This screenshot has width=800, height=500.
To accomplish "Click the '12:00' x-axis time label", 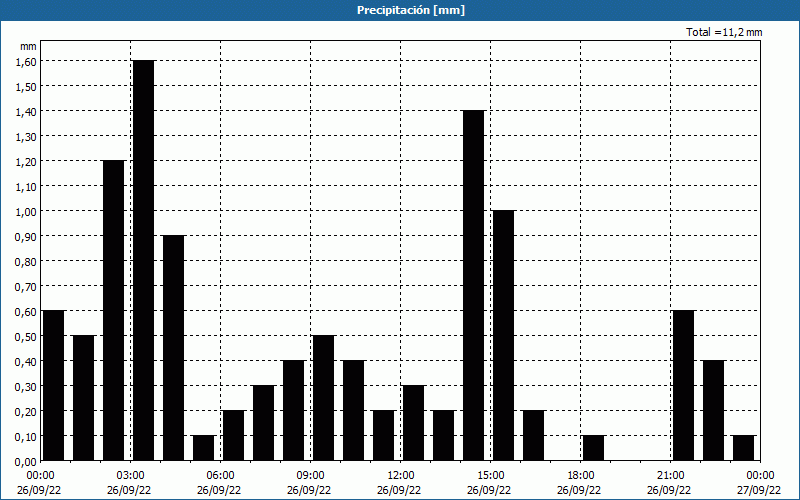I will (x=401, y=476).
